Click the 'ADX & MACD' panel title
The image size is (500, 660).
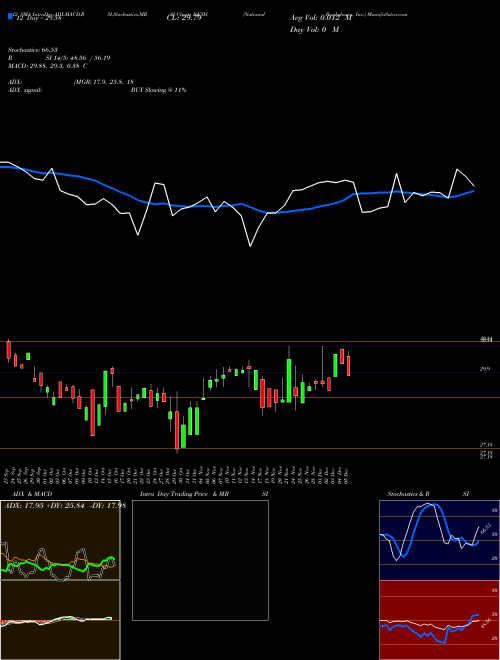32,494
